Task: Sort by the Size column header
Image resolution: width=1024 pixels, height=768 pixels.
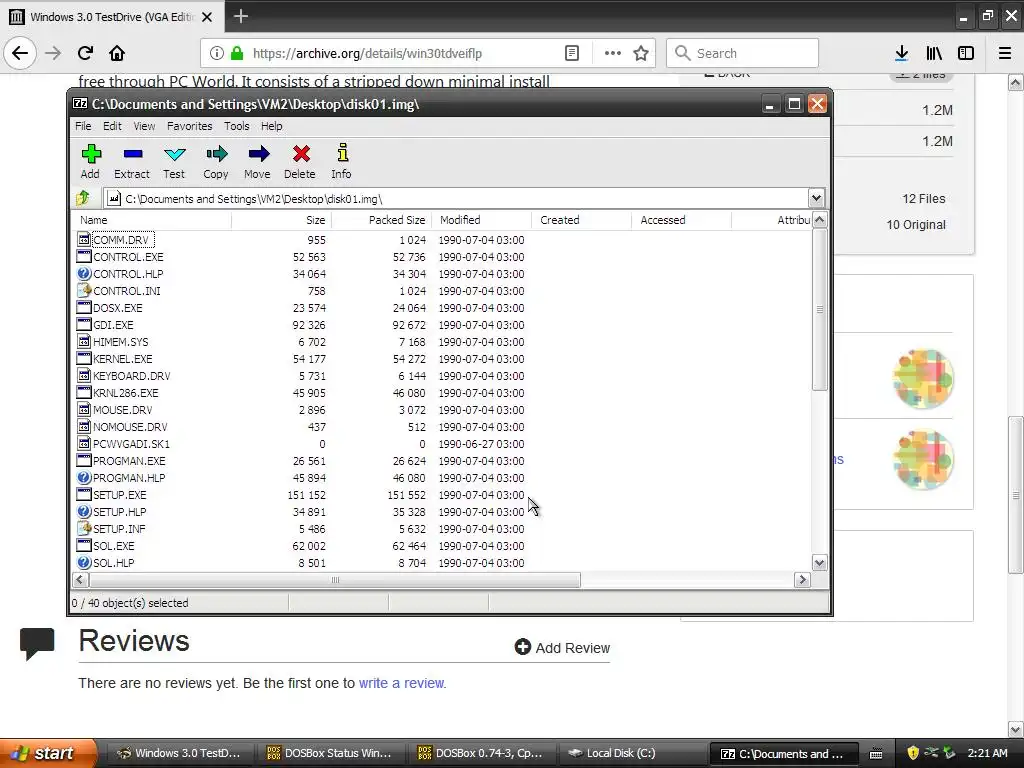Action: [281, 220]
